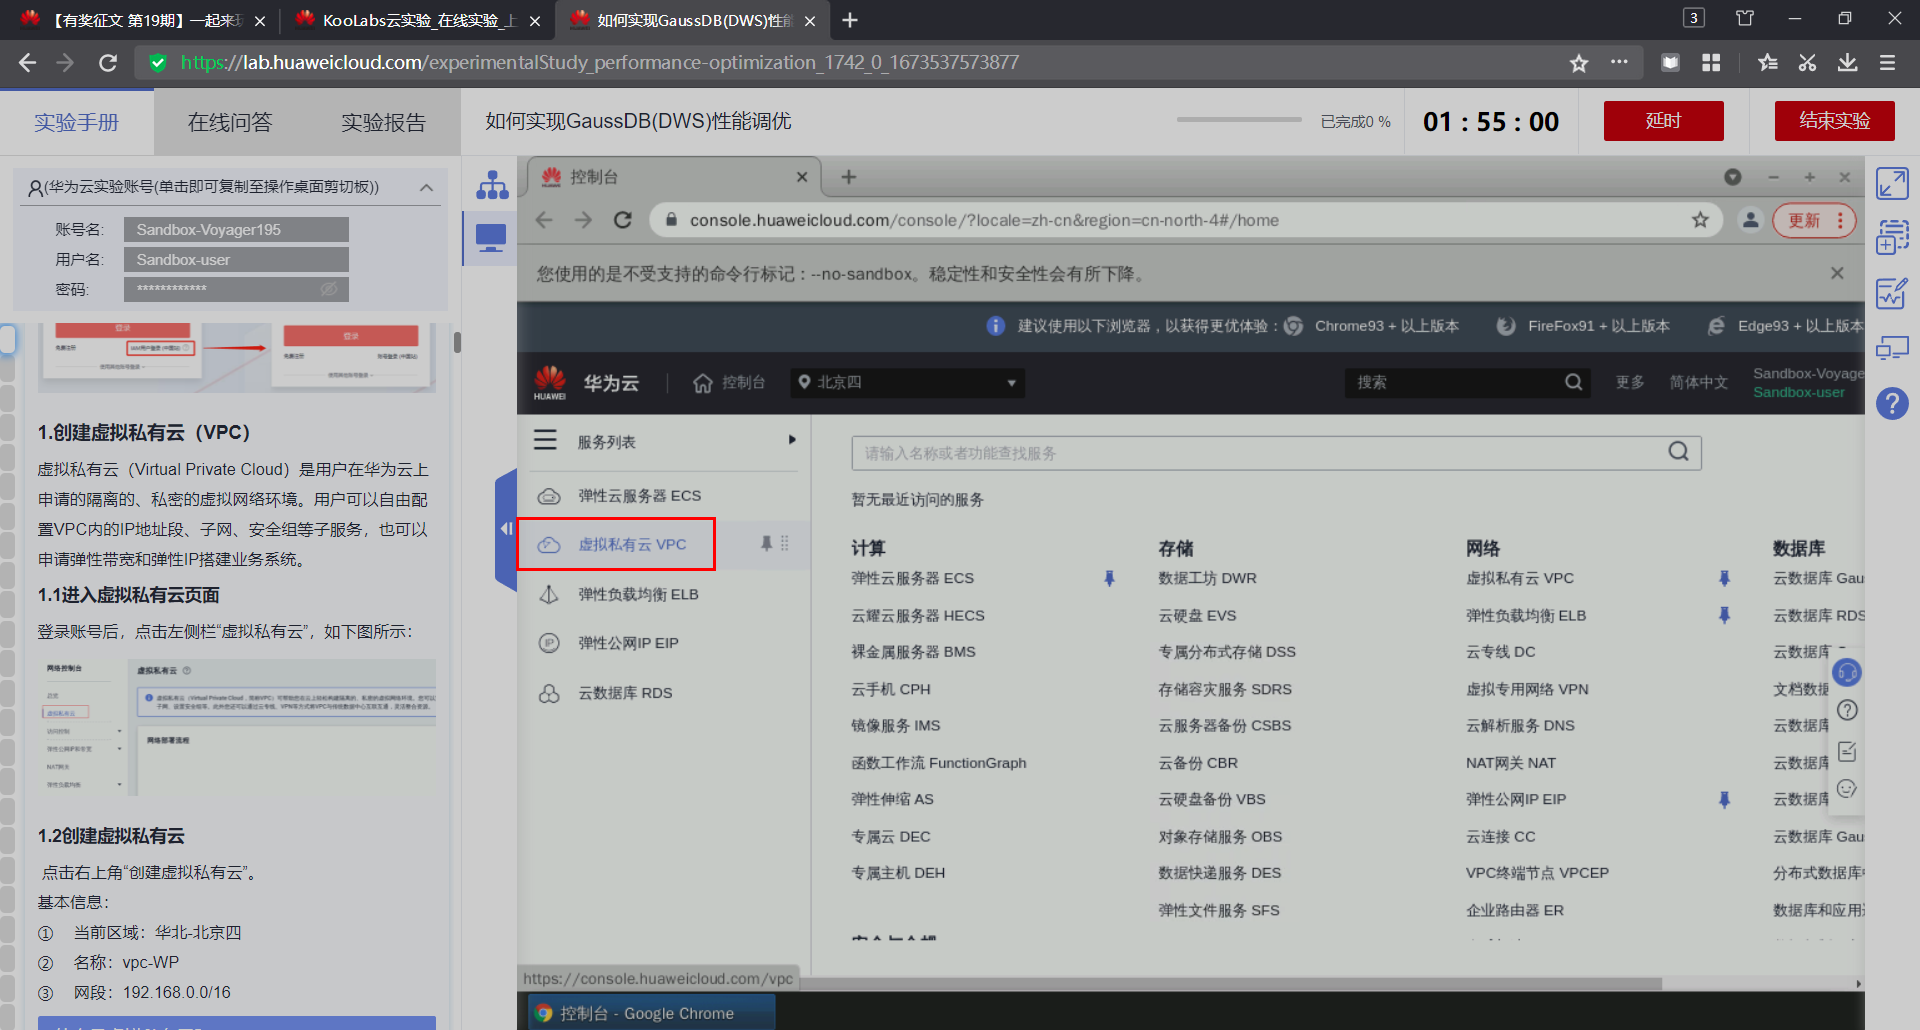The image size is (1920, 1030).
Task: Open outer browser downloads icon
Action: [x=1847, y=63]
